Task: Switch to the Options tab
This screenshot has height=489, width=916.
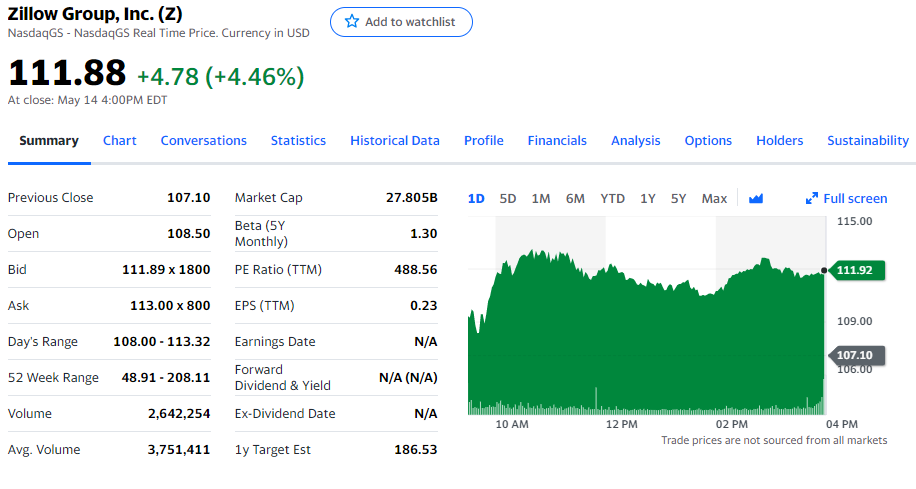Action: pos(708,141)
